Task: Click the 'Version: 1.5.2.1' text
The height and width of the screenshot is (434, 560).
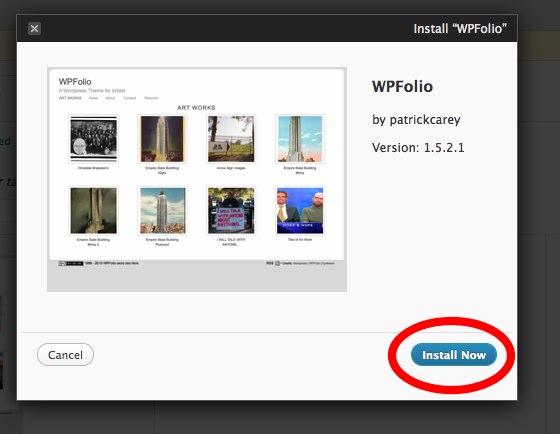Action: click(418, 148)
